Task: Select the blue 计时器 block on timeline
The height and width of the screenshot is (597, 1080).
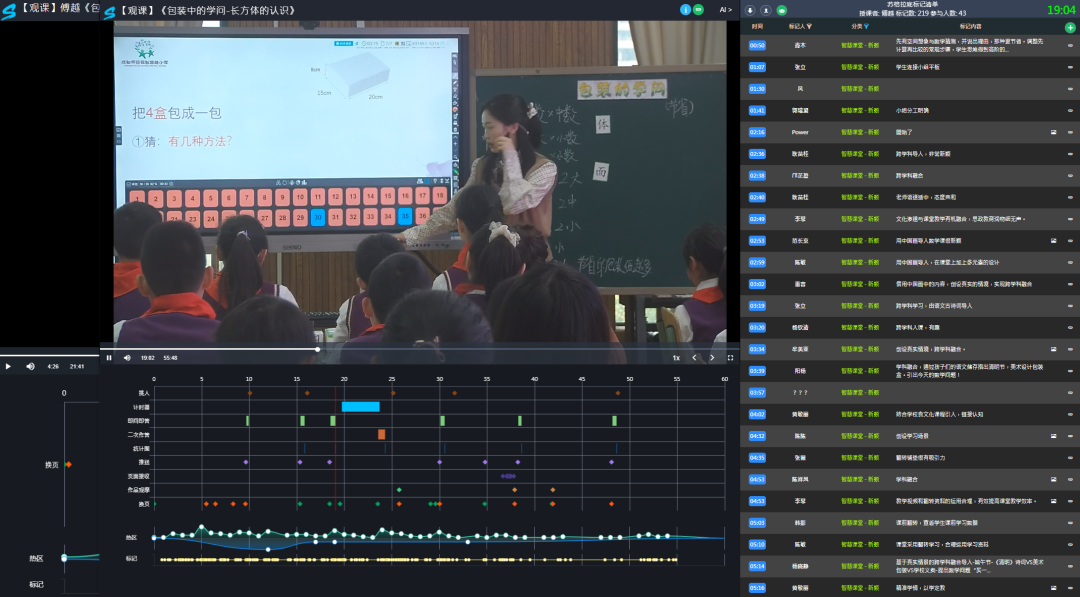Action: coord(360,407)
